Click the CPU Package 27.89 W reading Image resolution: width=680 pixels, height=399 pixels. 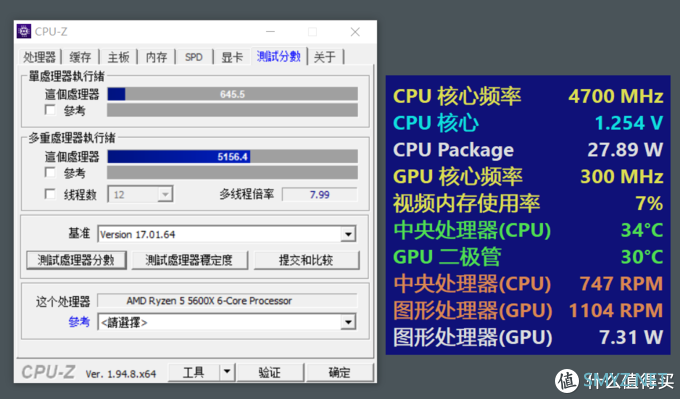(528, 150)
